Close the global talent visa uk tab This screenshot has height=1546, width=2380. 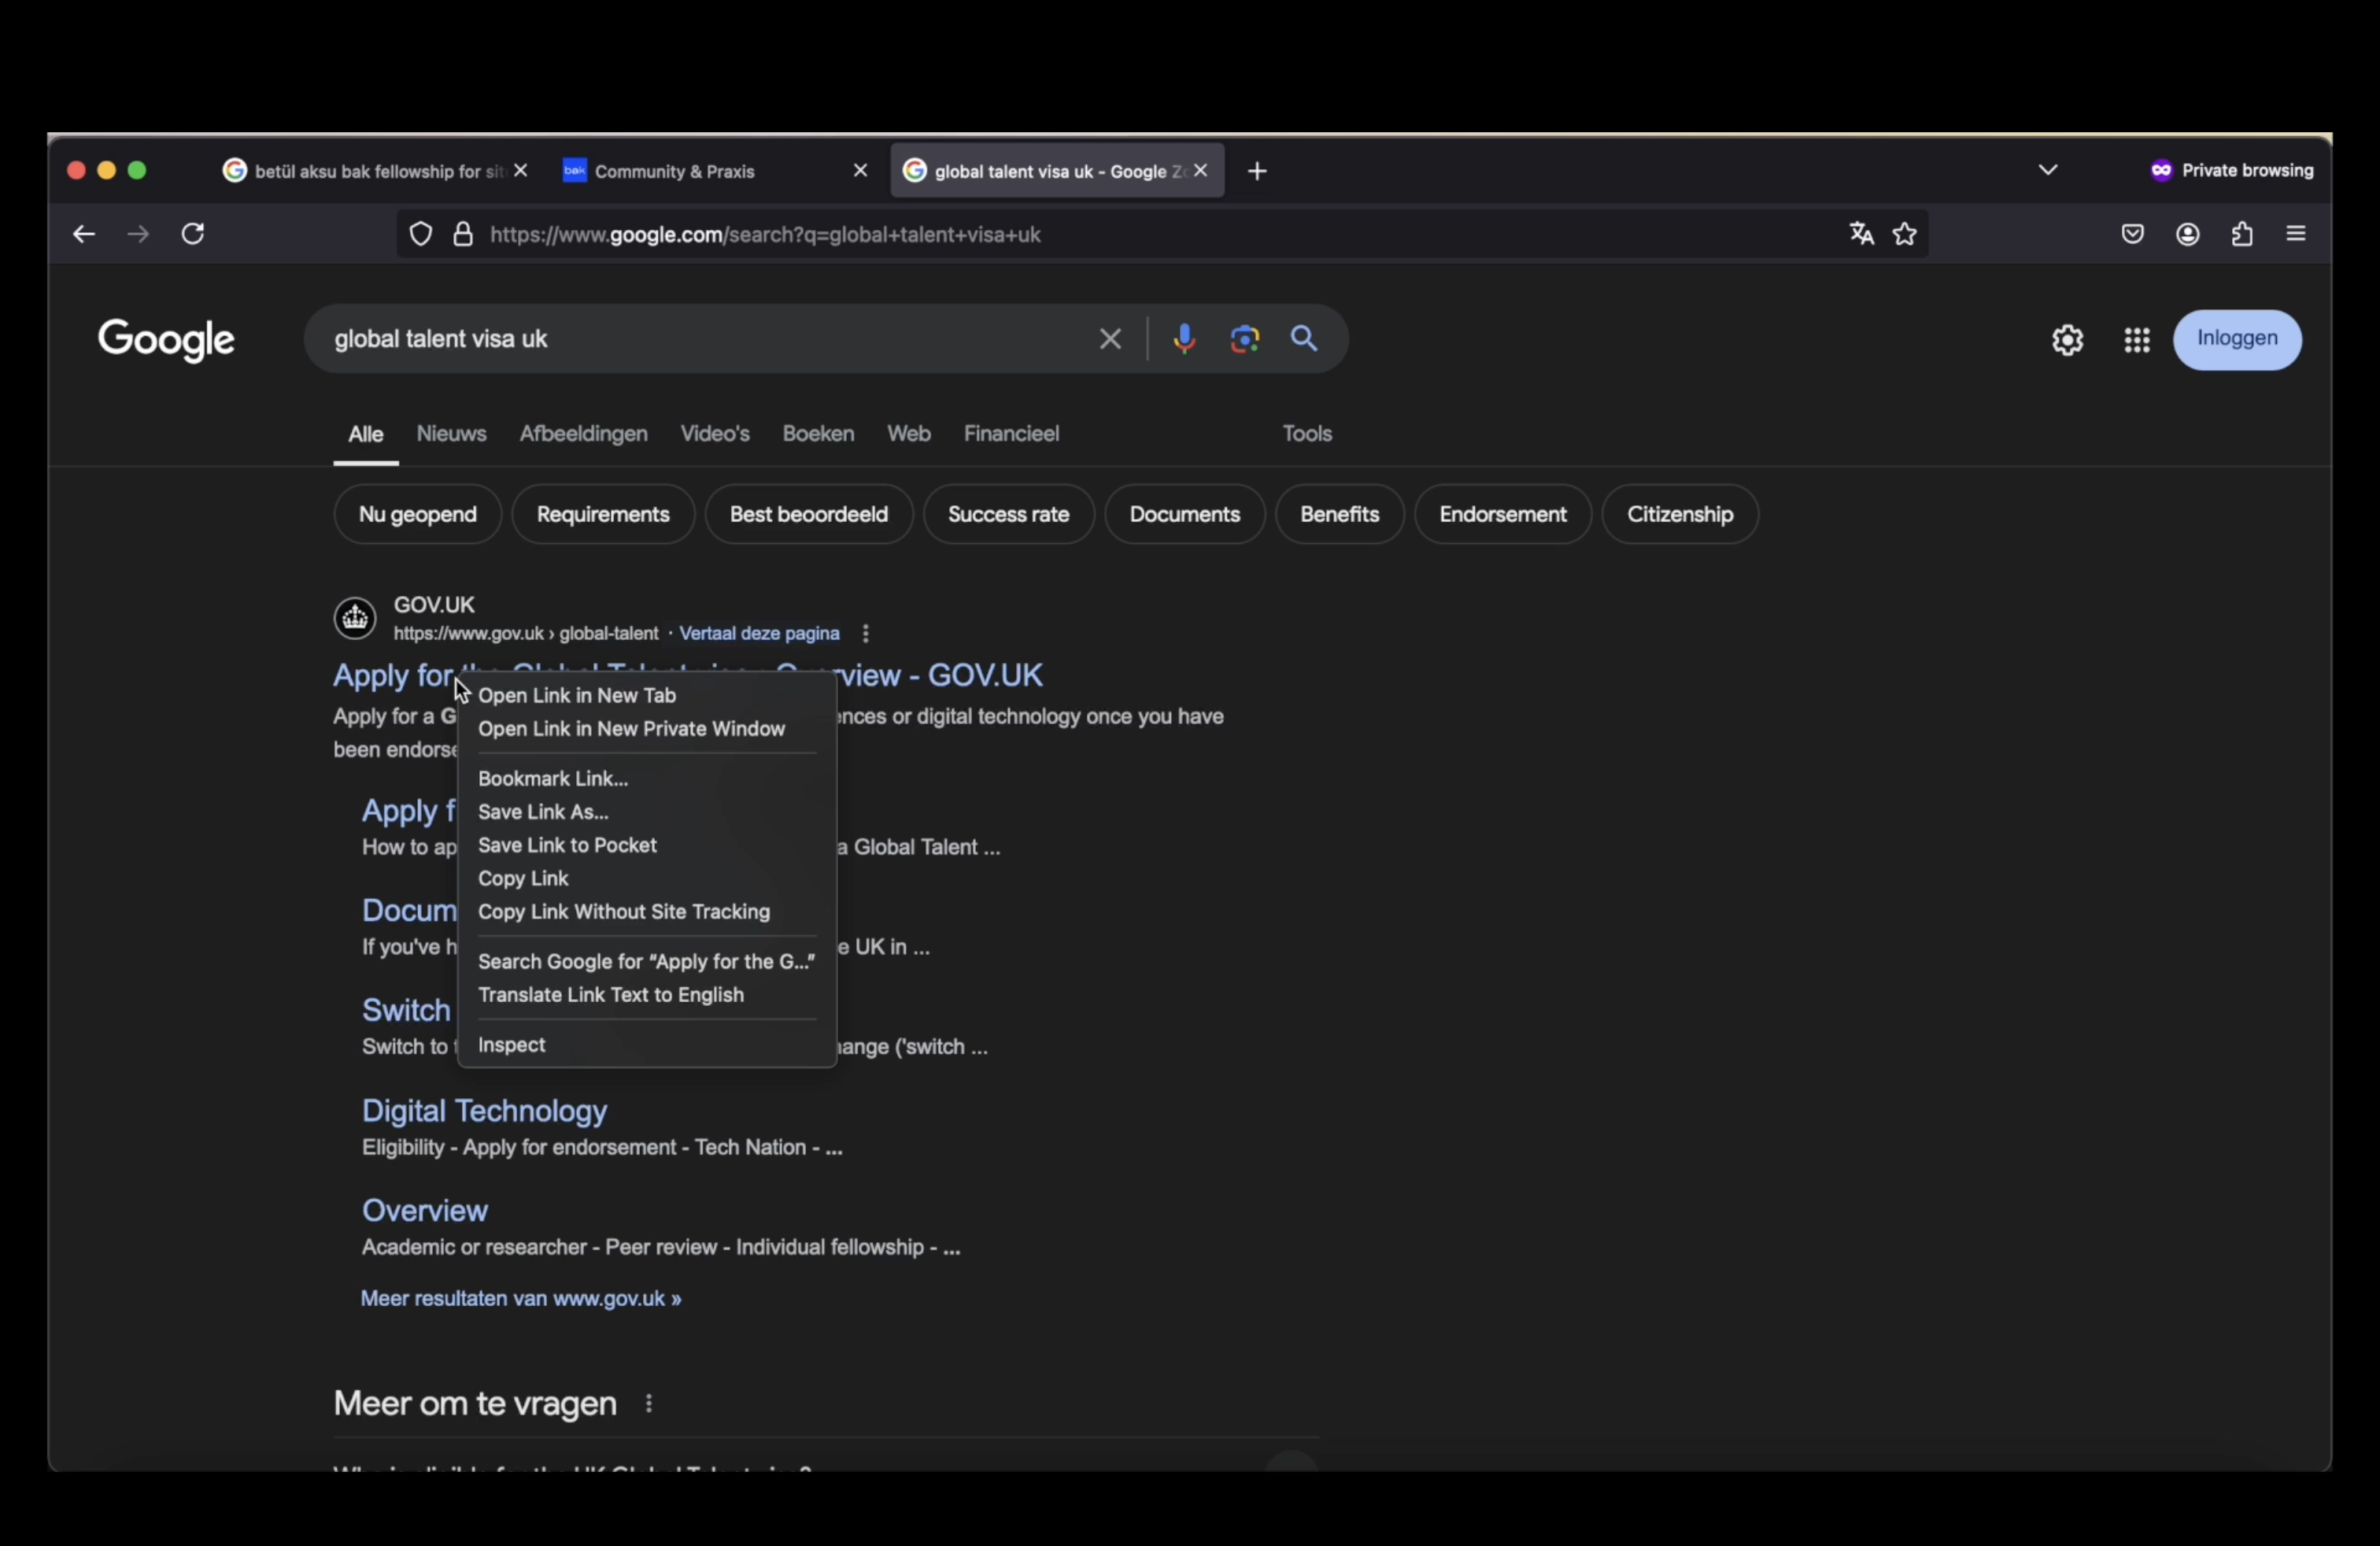(1201, 171)
